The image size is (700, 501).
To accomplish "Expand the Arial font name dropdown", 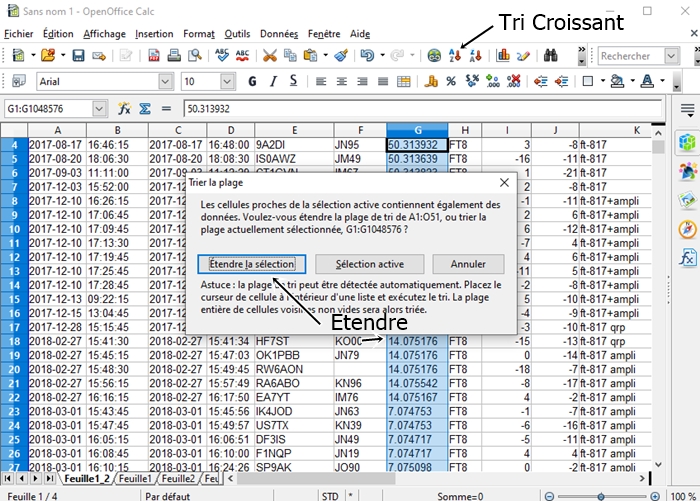I will pos(165,82).
